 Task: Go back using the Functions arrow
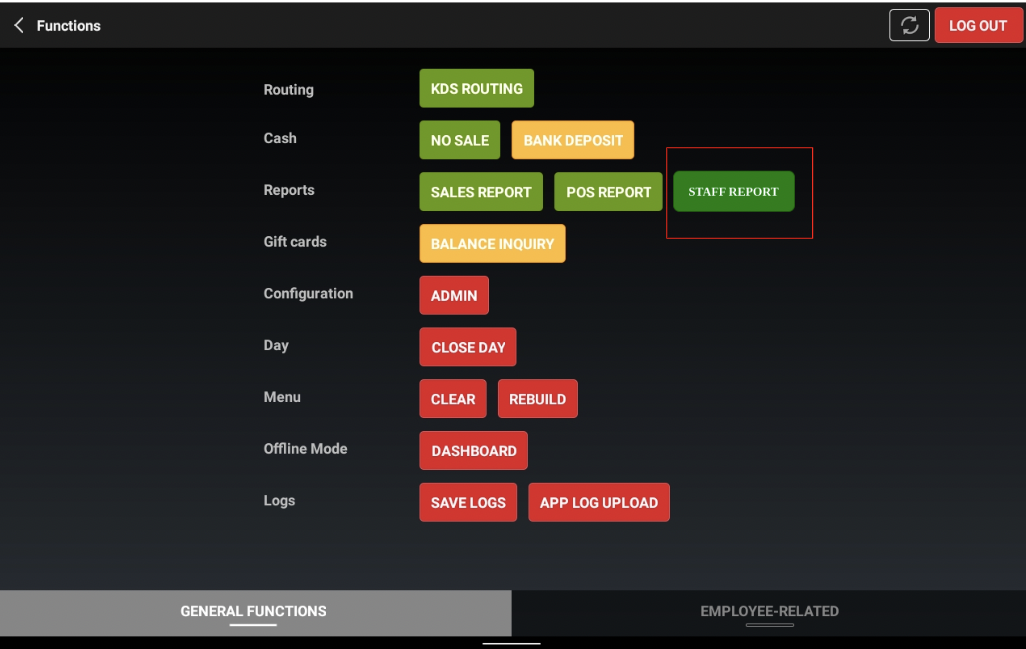(x=19, y=26)
